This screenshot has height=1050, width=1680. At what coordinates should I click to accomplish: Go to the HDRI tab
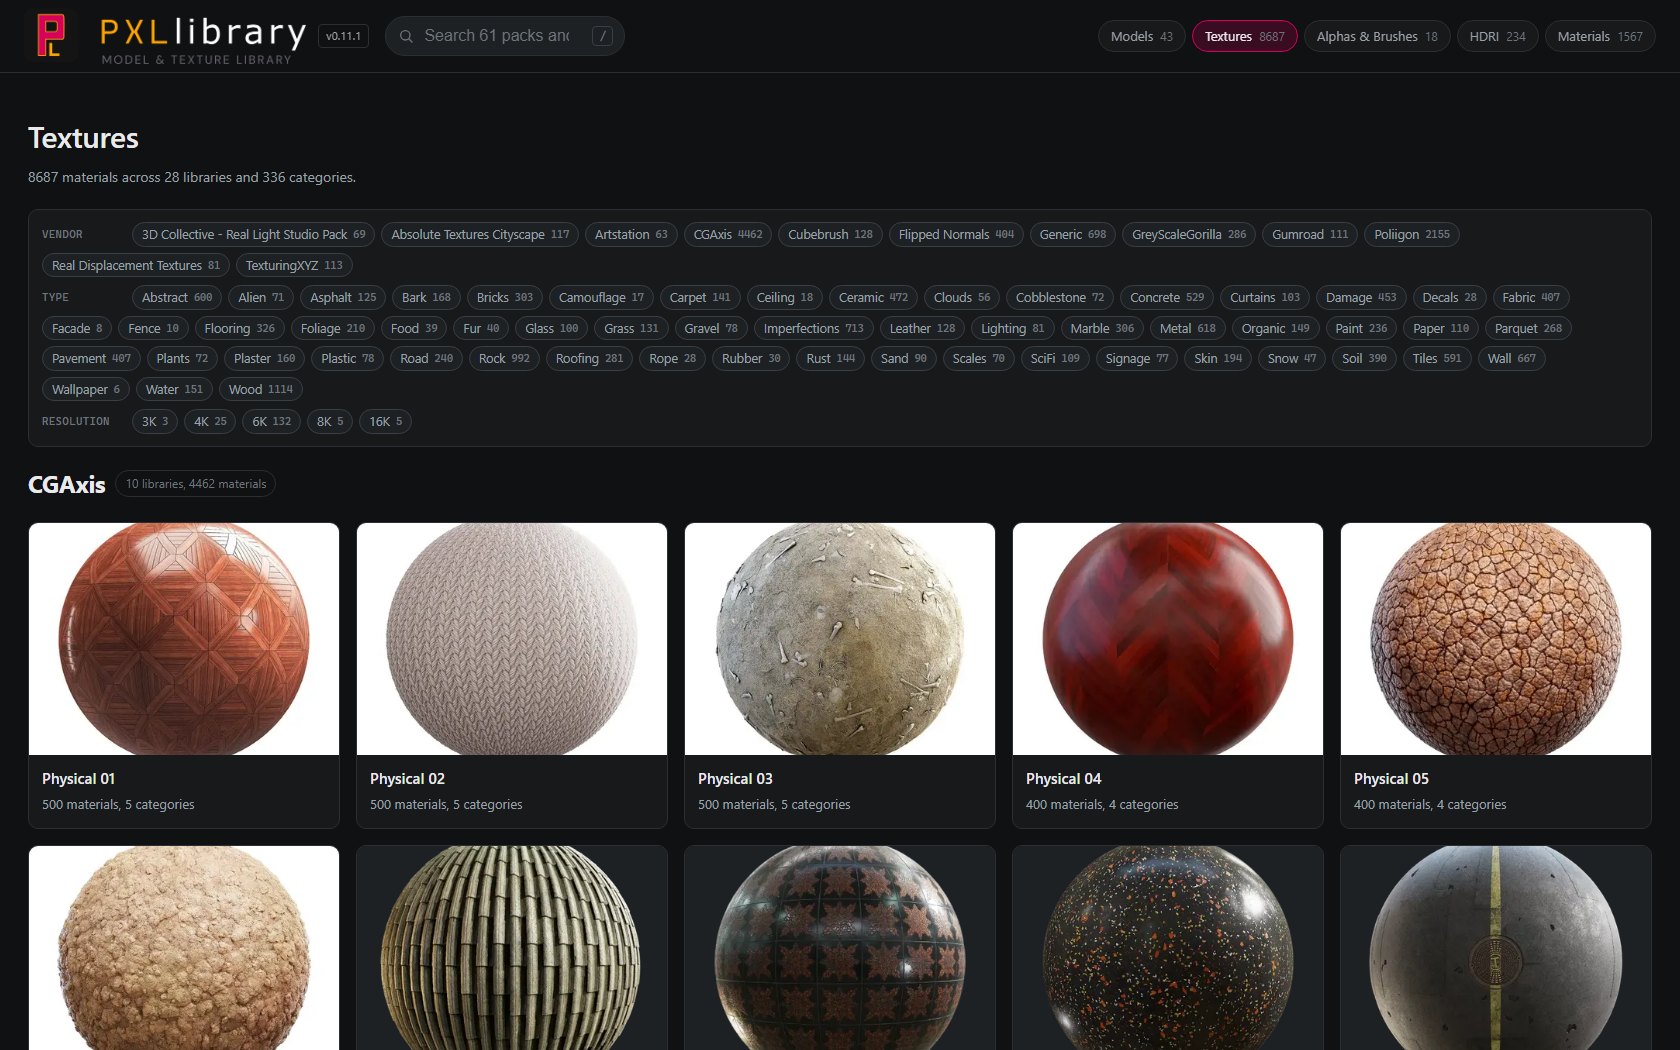pos(1497,36)
